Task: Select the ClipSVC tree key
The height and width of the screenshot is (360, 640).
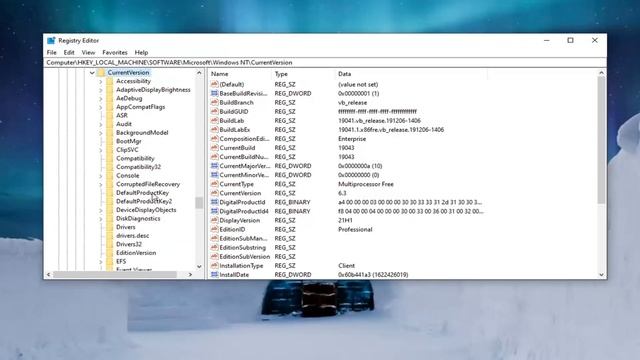Action: click(127, 150)
